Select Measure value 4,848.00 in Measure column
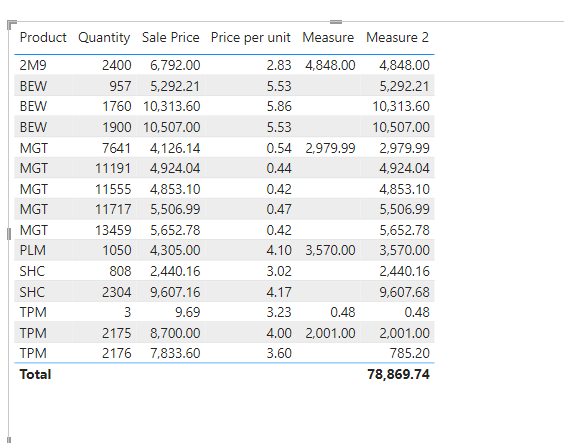564x443 pixels. [x=330, y=65]
